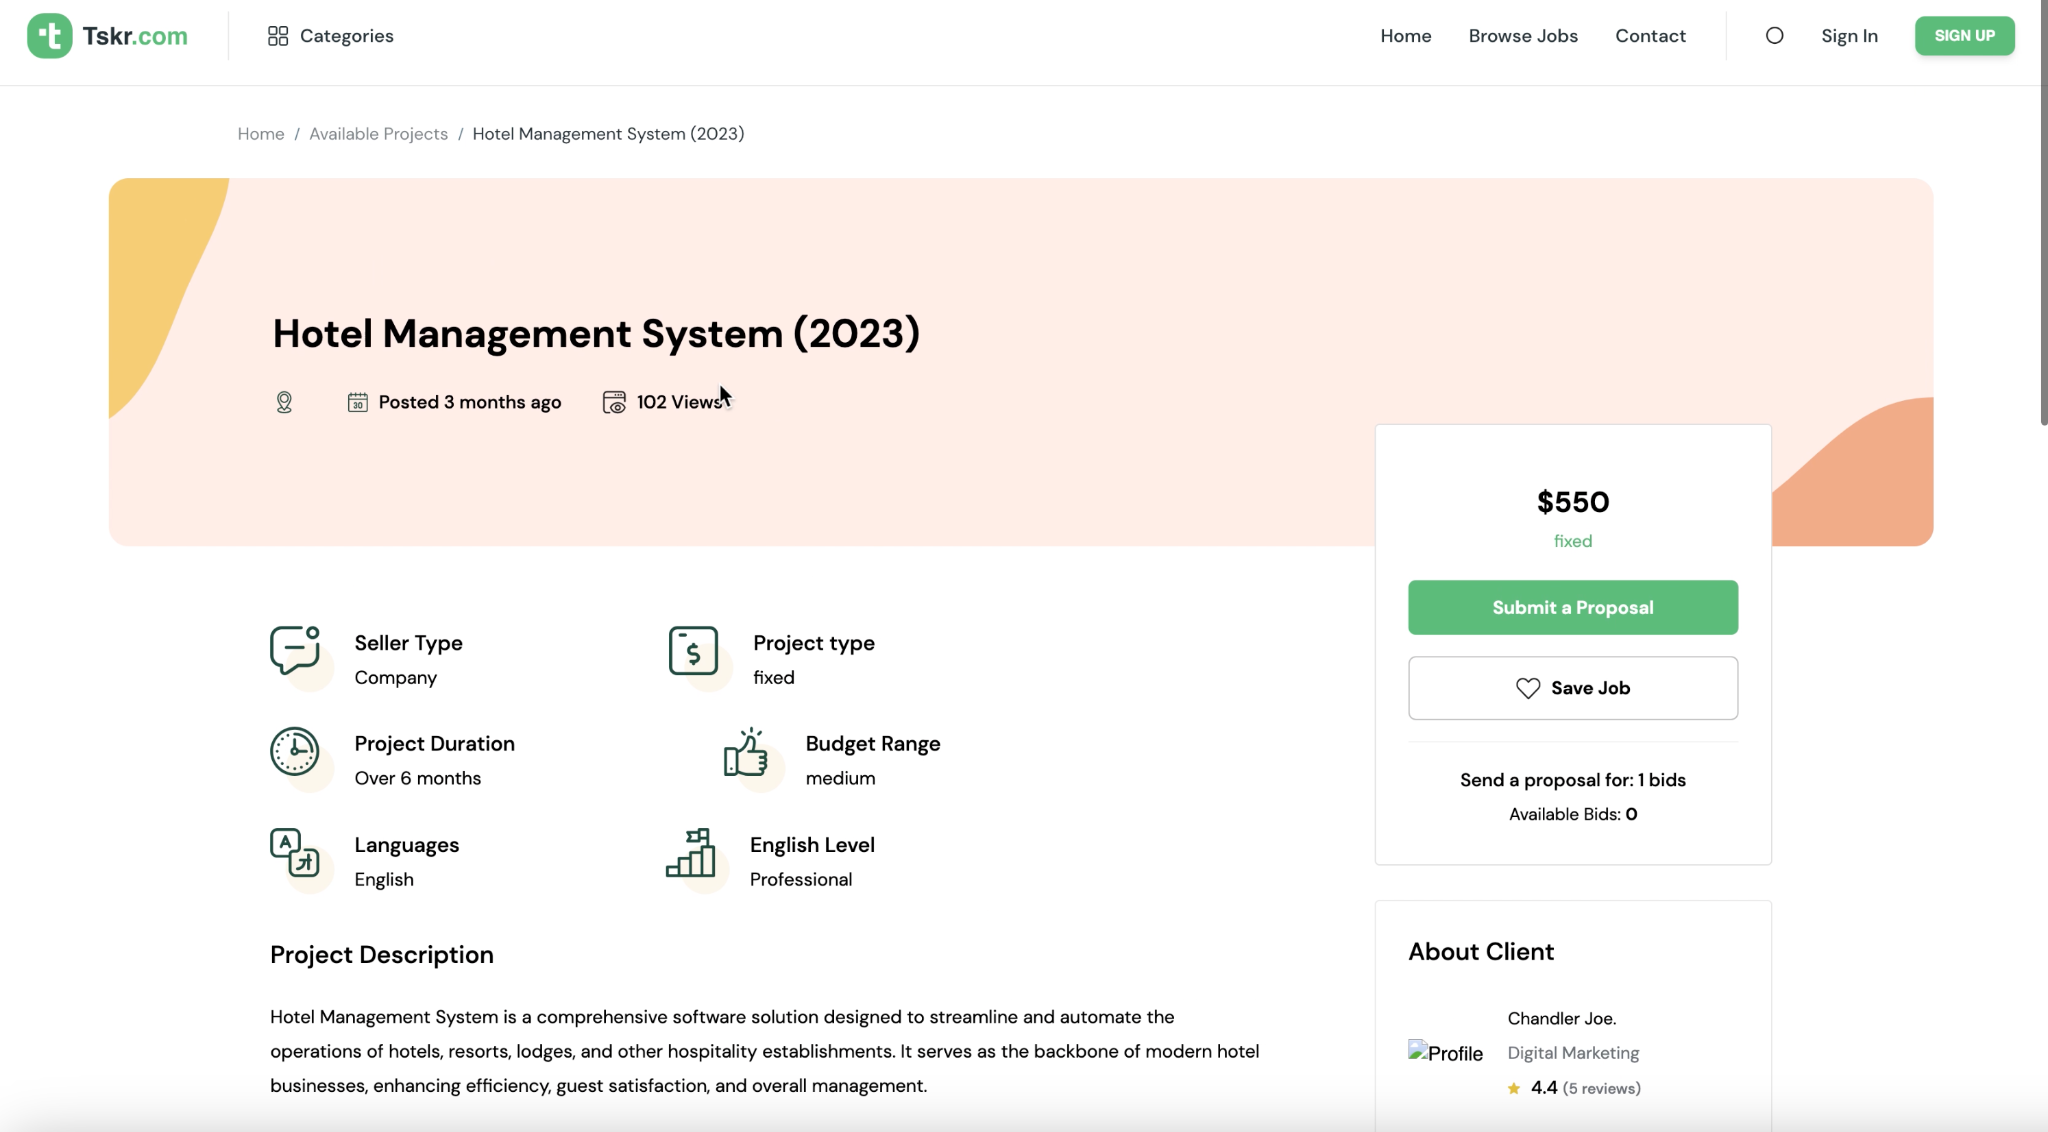The width and height of the screenshot is (2048, 1132).
Task: Click the eye views icon
Action: (x=614, y=402)
